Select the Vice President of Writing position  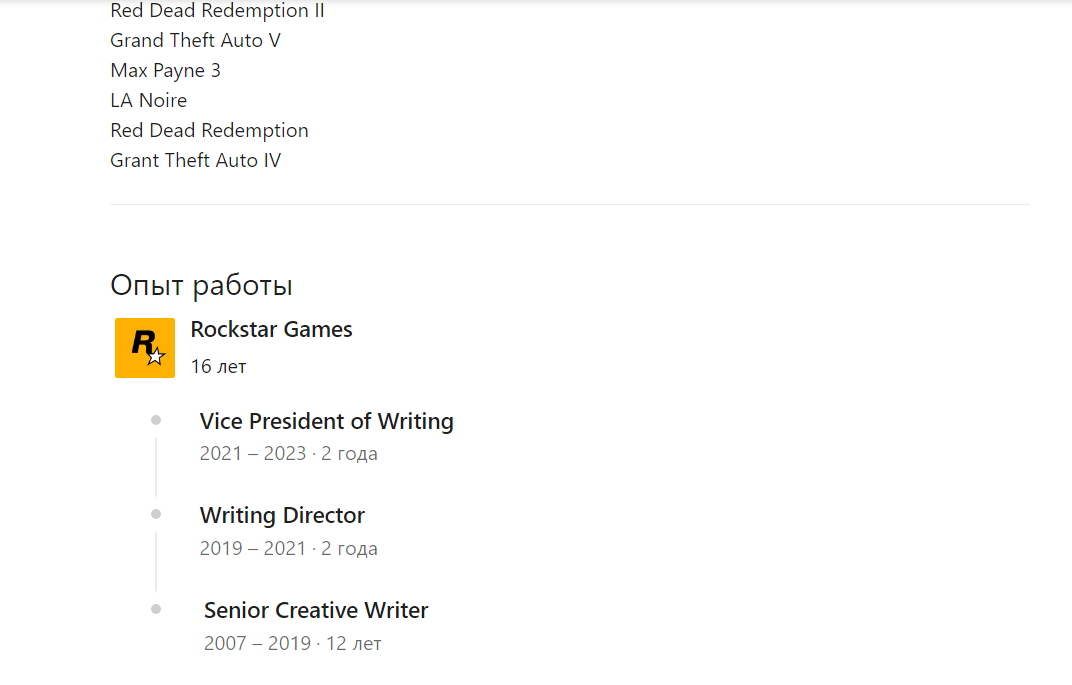(x=327, y=421)
